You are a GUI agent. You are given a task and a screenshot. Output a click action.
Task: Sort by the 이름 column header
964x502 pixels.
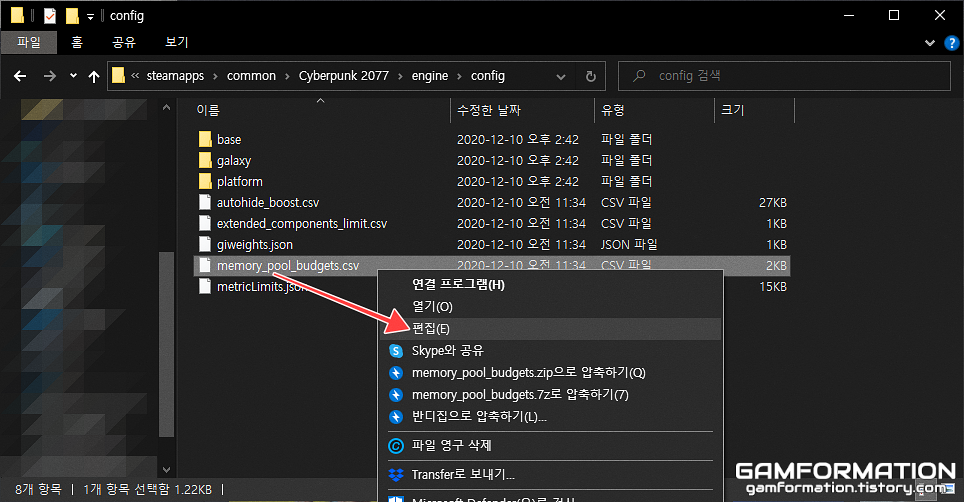[208, 111]
